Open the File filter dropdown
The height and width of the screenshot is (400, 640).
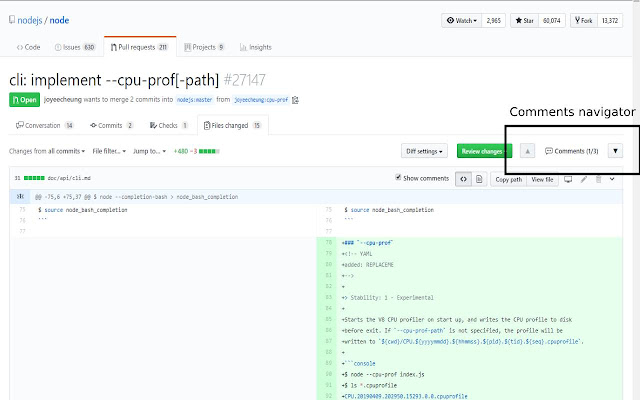click(109, 151)
